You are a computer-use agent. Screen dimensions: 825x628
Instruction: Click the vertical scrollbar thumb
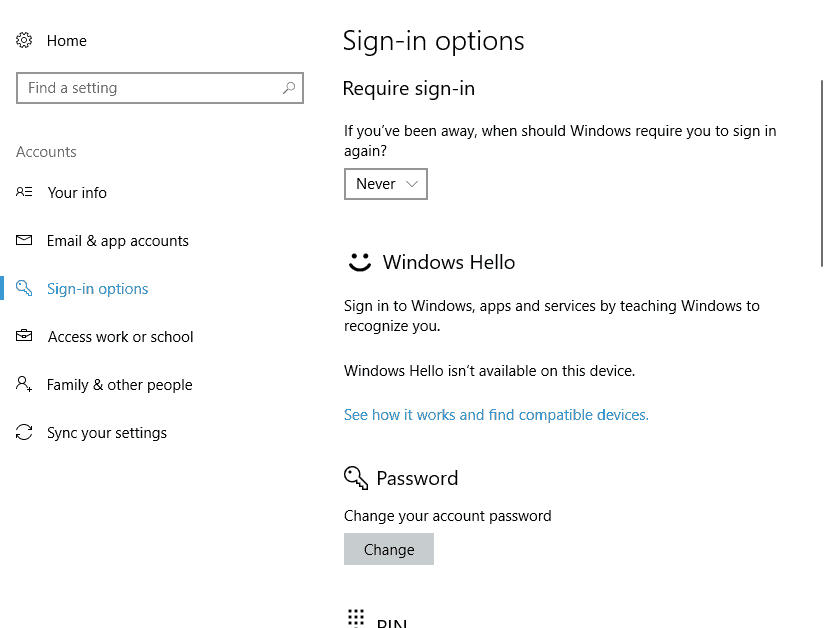[x=822, y=174]
